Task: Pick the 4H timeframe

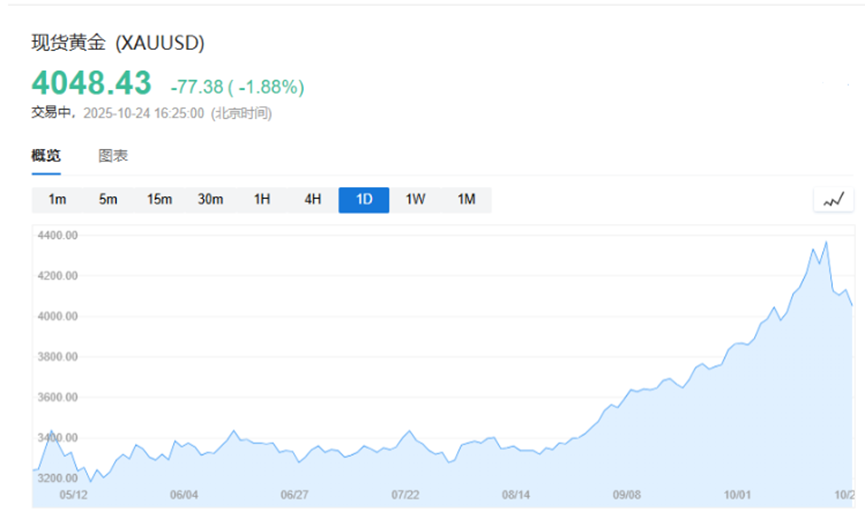Action: (x=313, y=200)
